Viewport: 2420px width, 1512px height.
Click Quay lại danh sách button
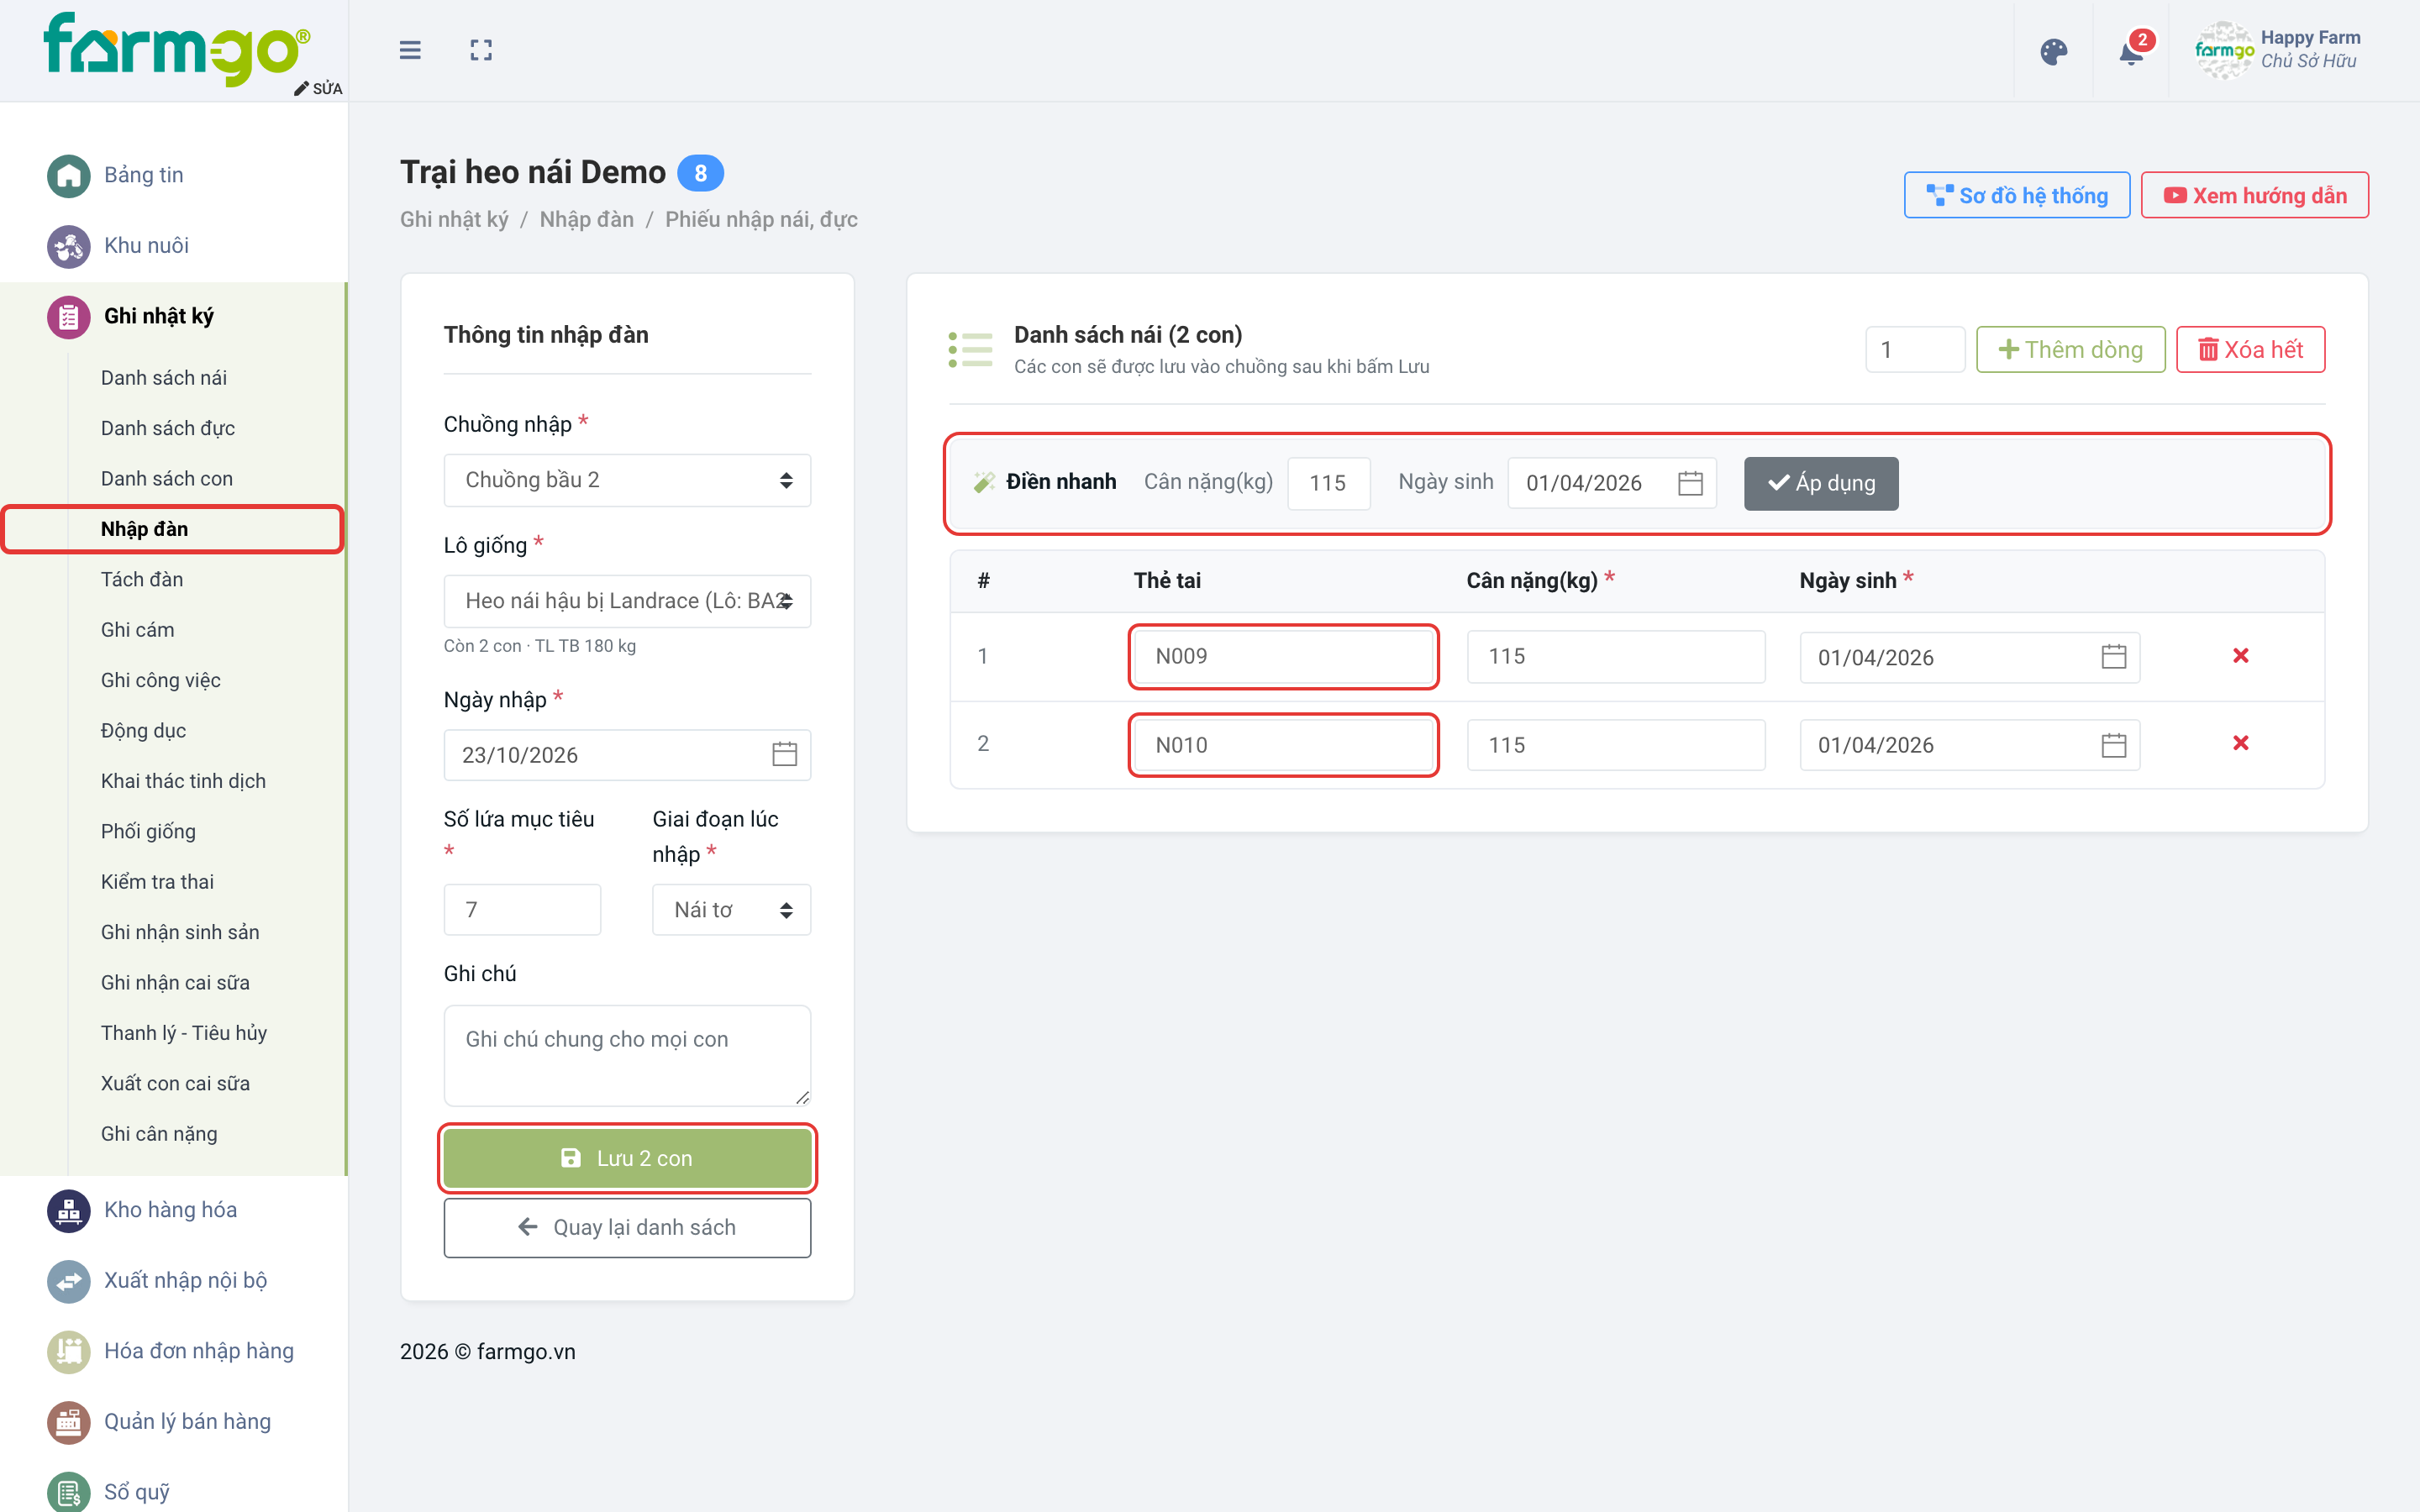click(627, 1227)
